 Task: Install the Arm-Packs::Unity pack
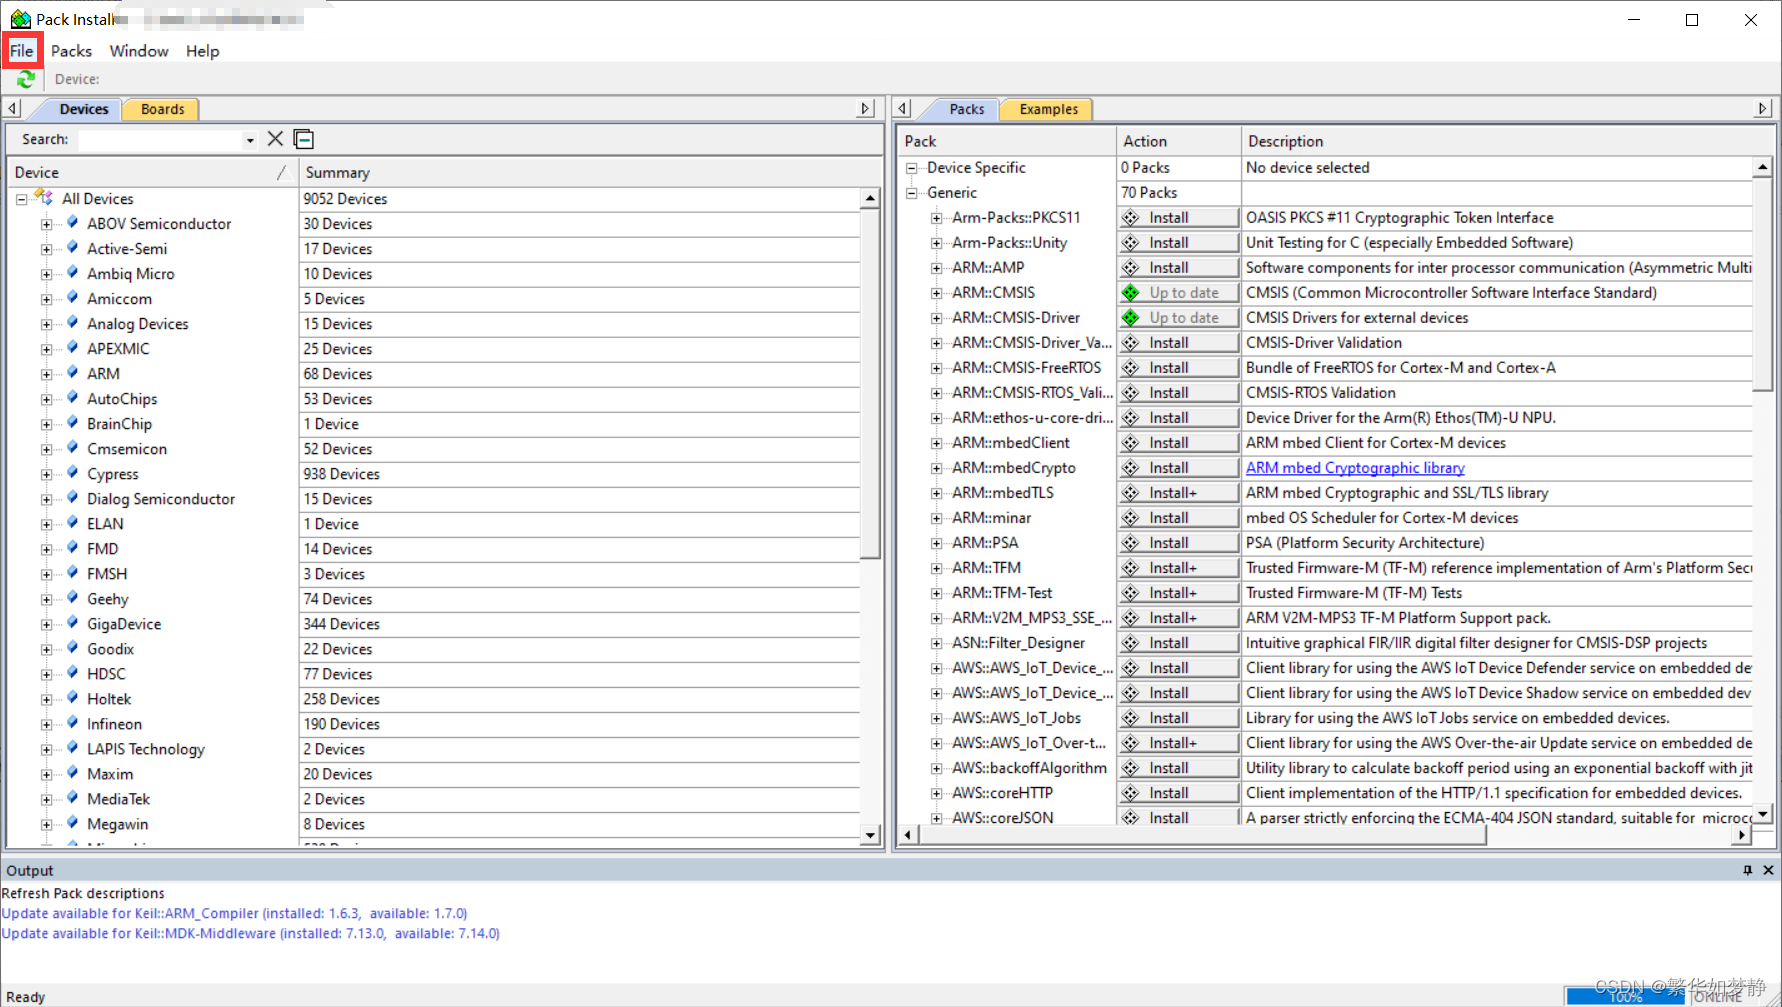coord(1179,243)
